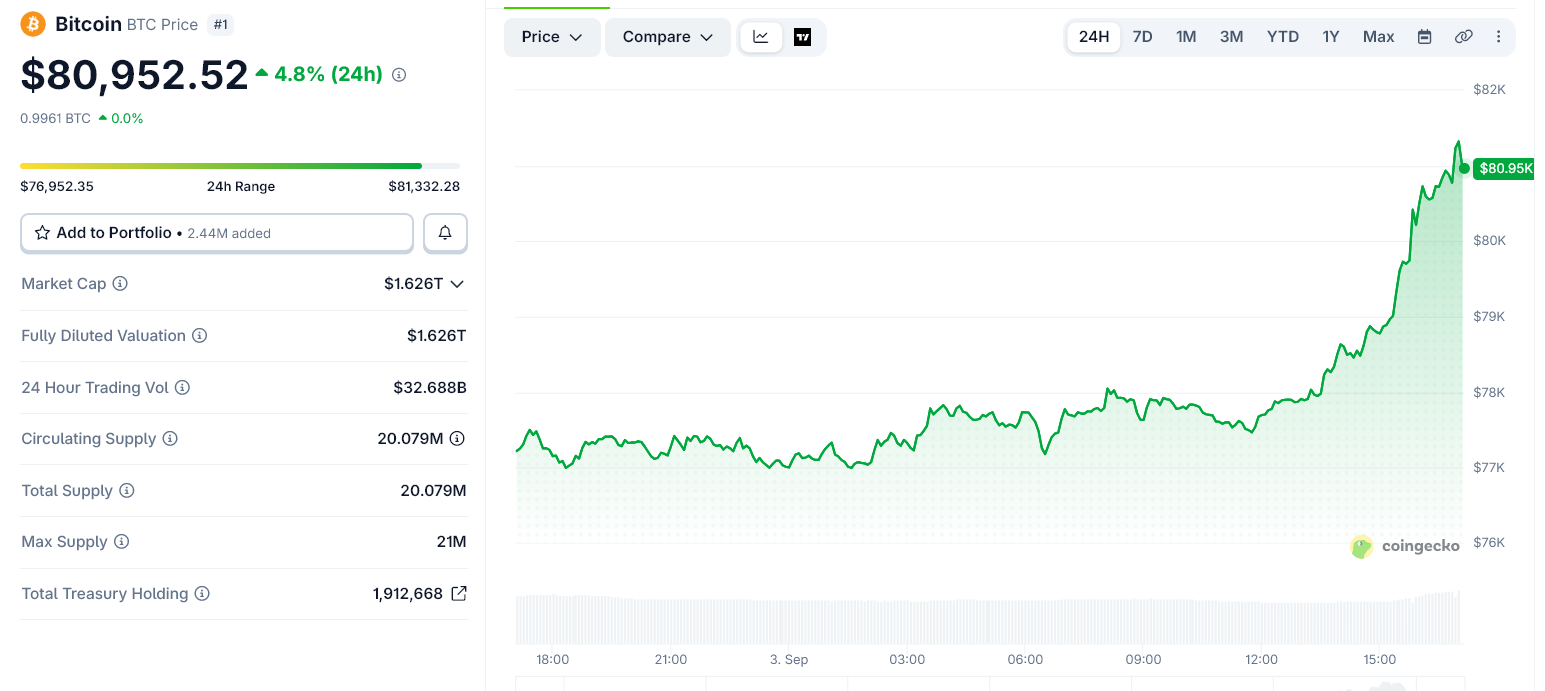Screen dimensions: 1545x691
Task: Click the $32.688B trading volume value
Action: click(430, 388)
